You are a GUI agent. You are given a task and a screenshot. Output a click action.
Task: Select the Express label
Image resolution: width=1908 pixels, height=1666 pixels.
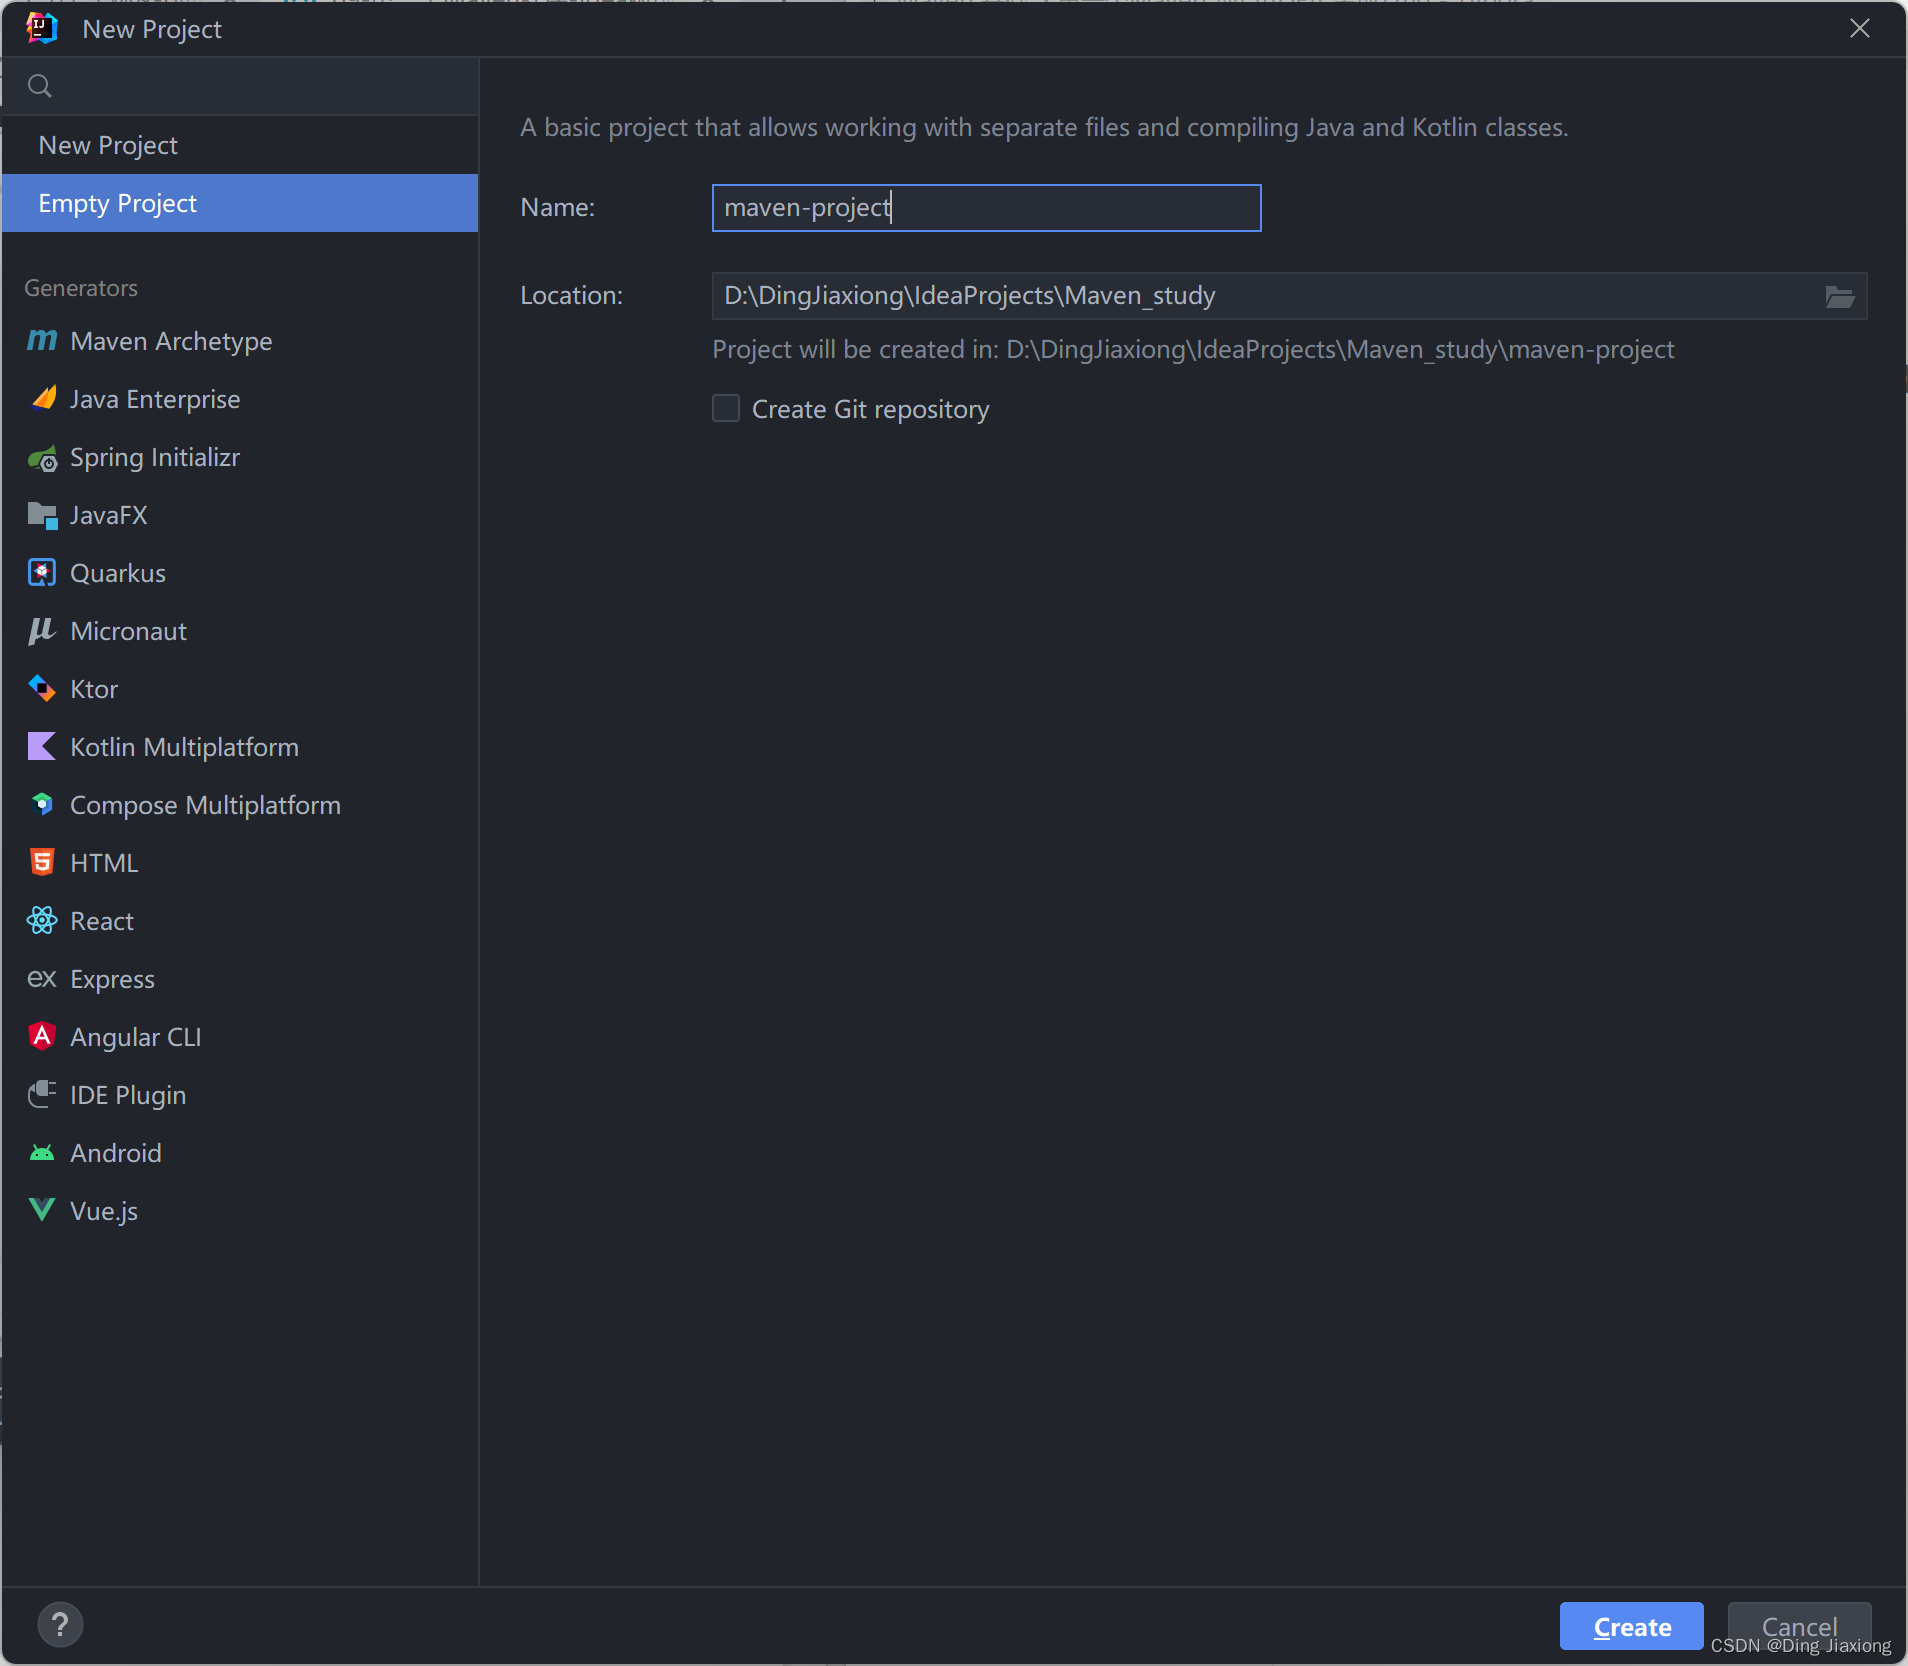[x=112, y=979]
